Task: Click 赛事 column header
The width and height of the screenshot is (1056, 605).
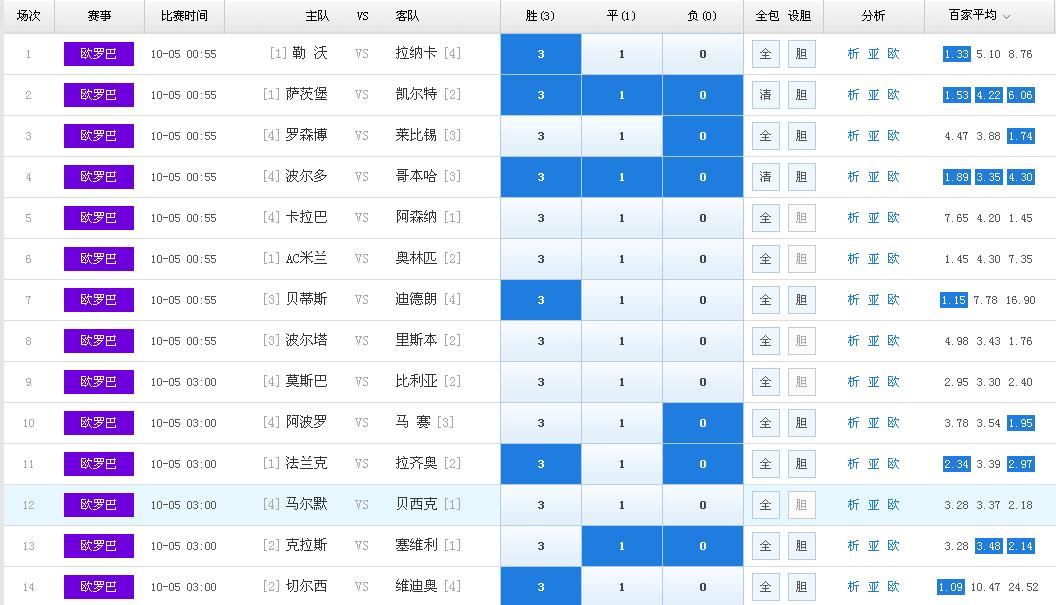Action: [99, 15]
